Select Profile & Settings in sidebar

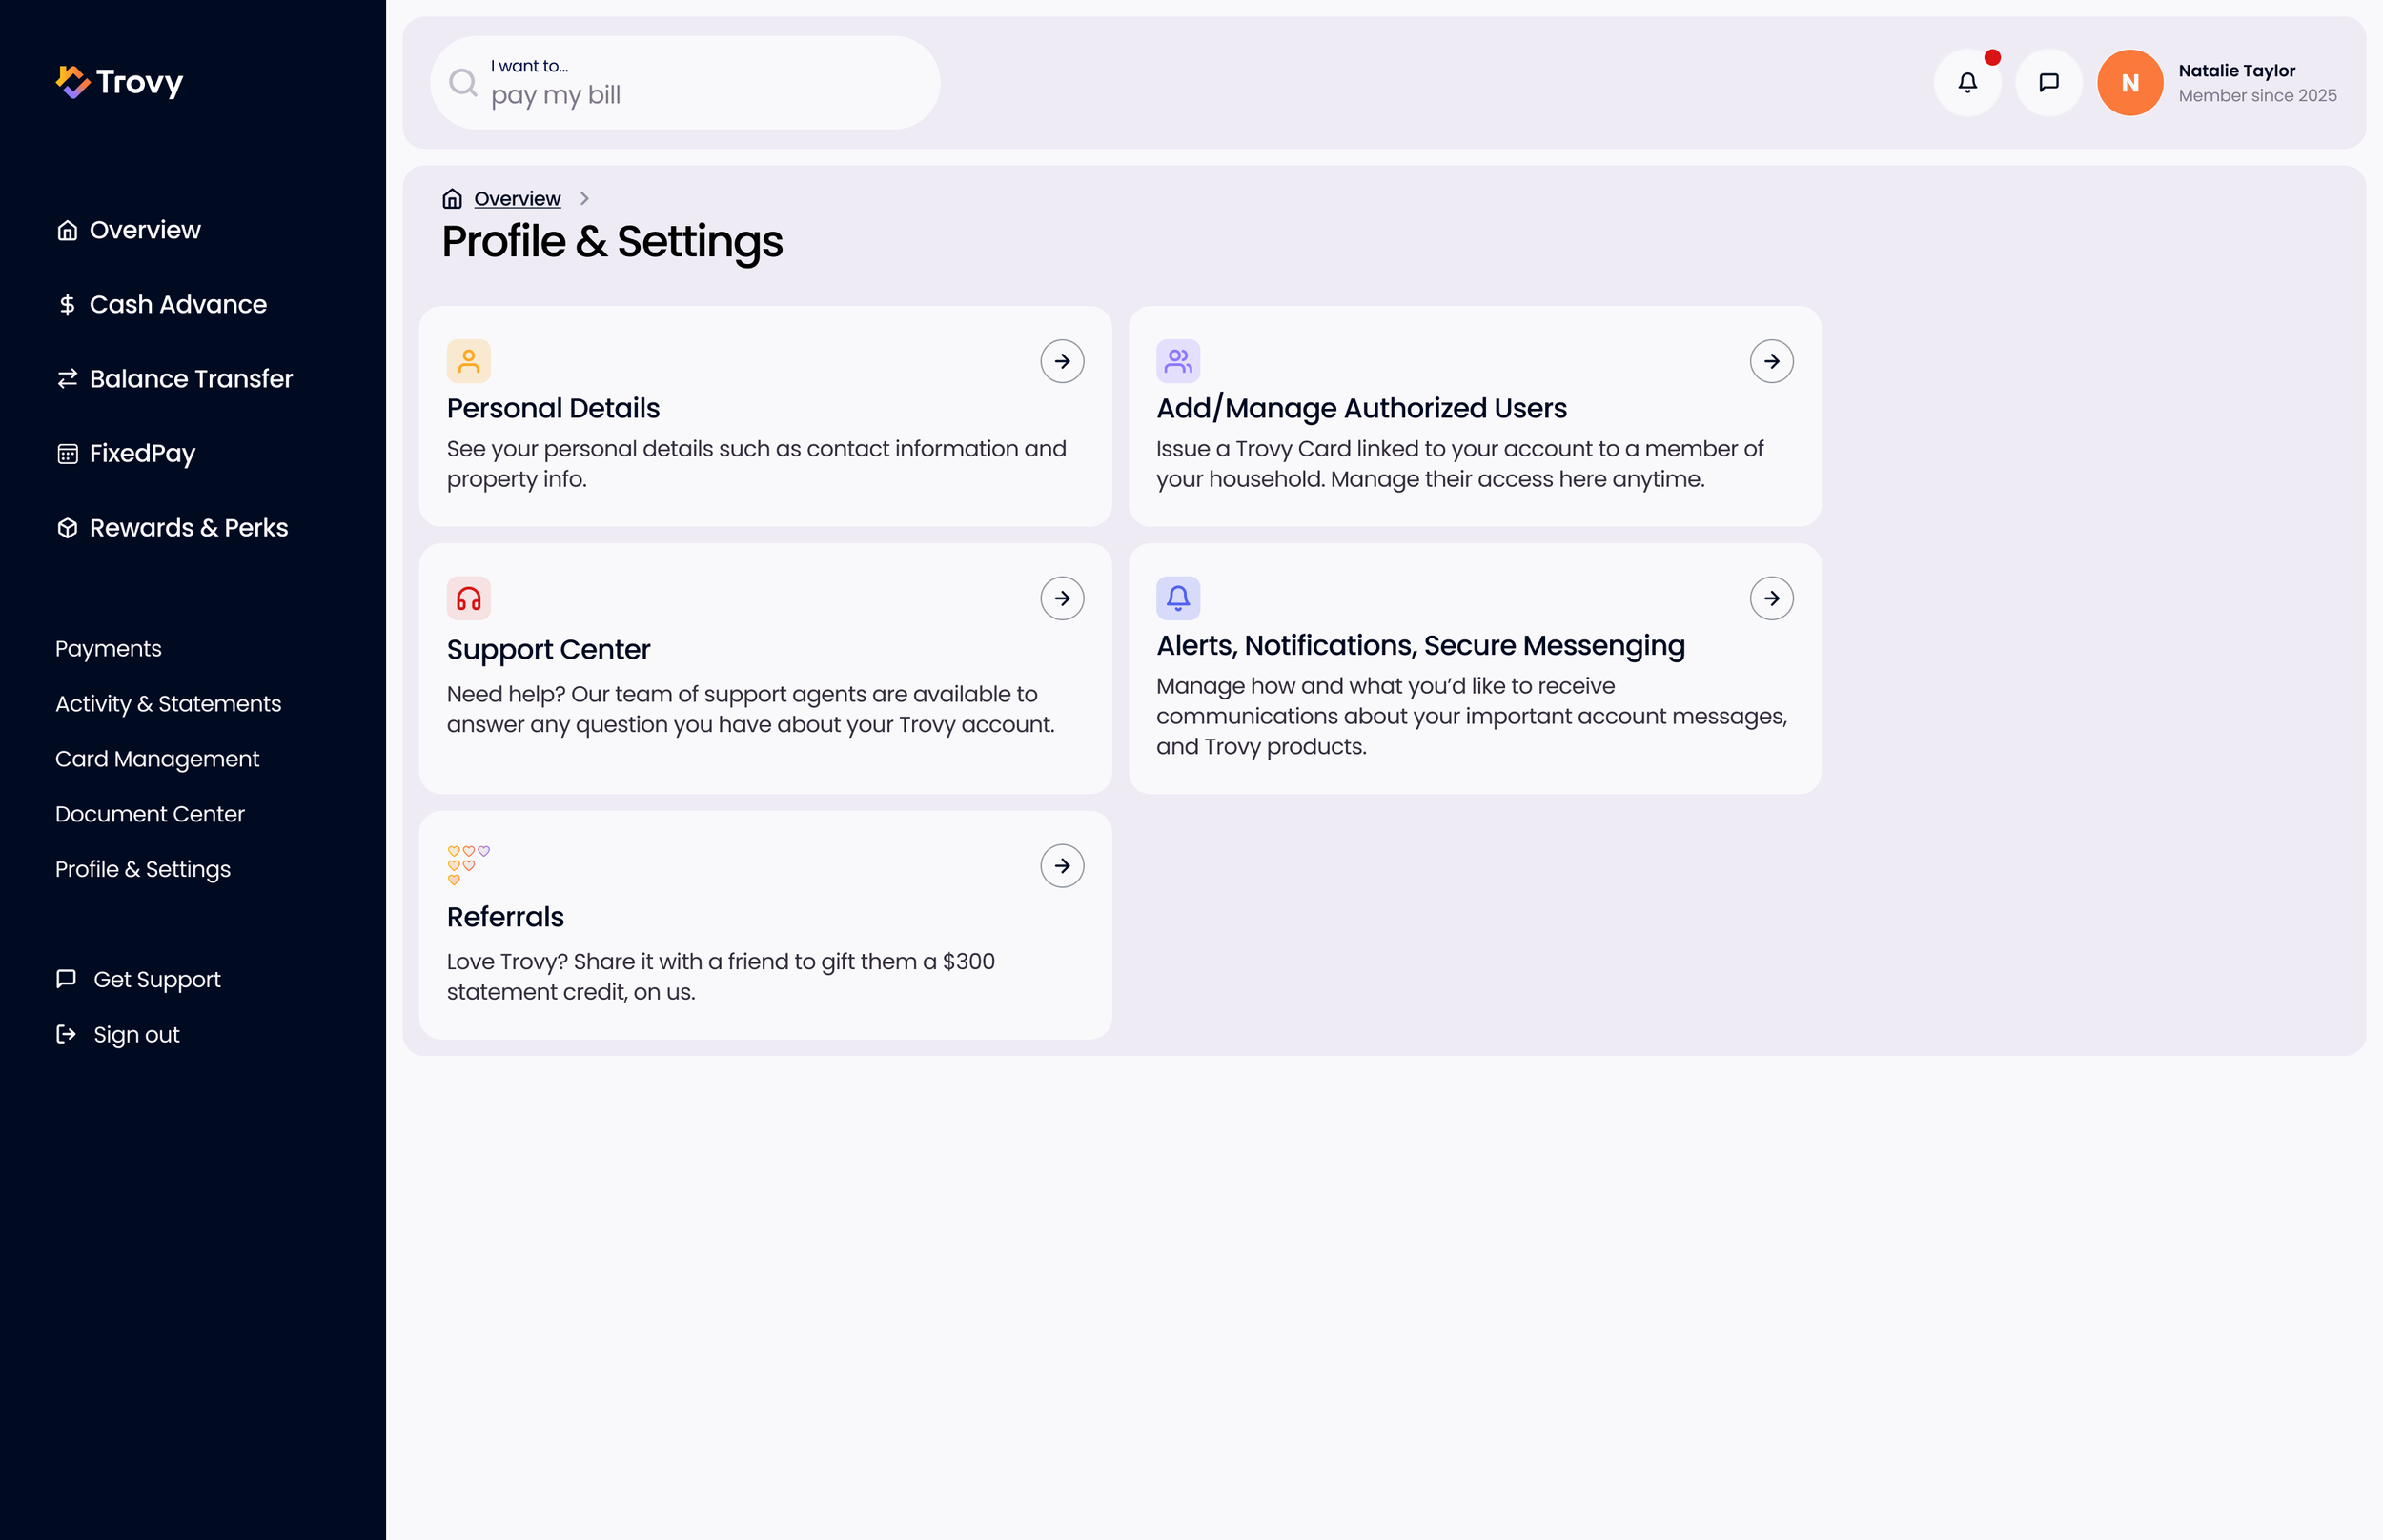click(143, 869)
